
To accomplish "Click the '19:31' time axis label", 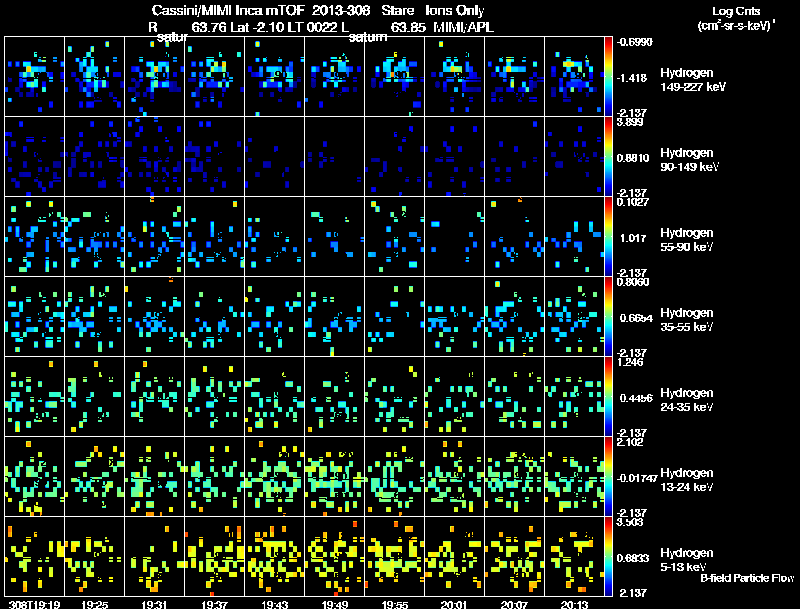I will (155, 604).
